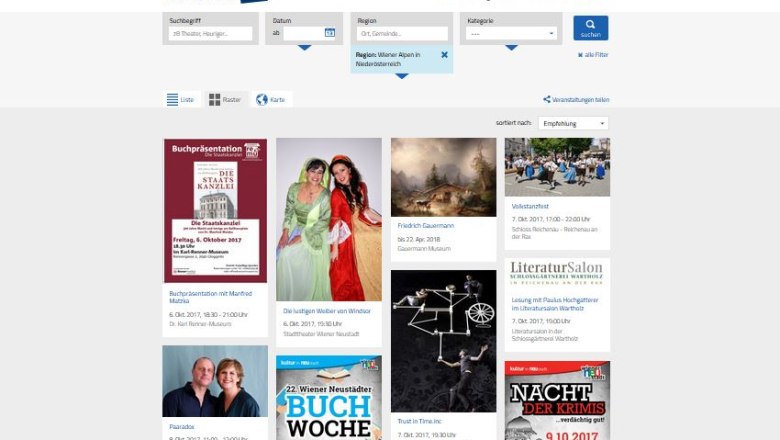Clear all filters via alle Filter
This screenshot has width=780, height=440.
click(x=593, y=55)
